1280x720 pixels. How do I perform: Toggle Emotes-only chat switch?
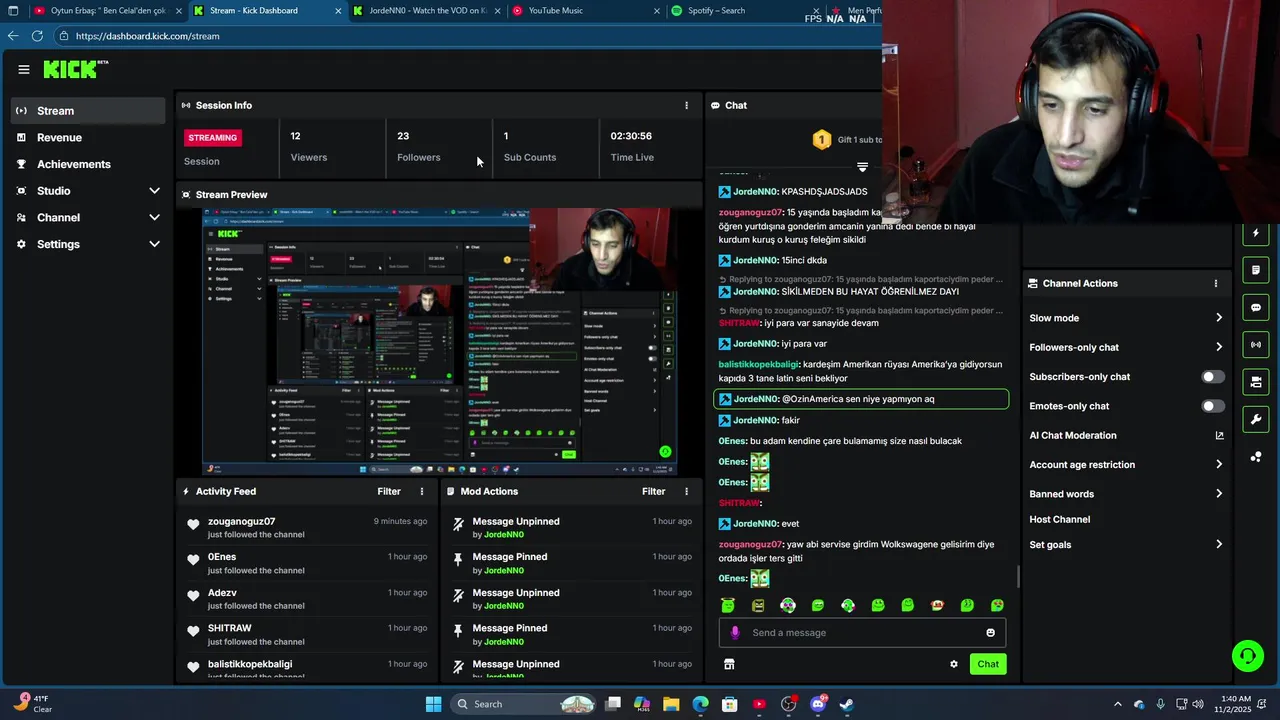click(x=1212, y=406)
